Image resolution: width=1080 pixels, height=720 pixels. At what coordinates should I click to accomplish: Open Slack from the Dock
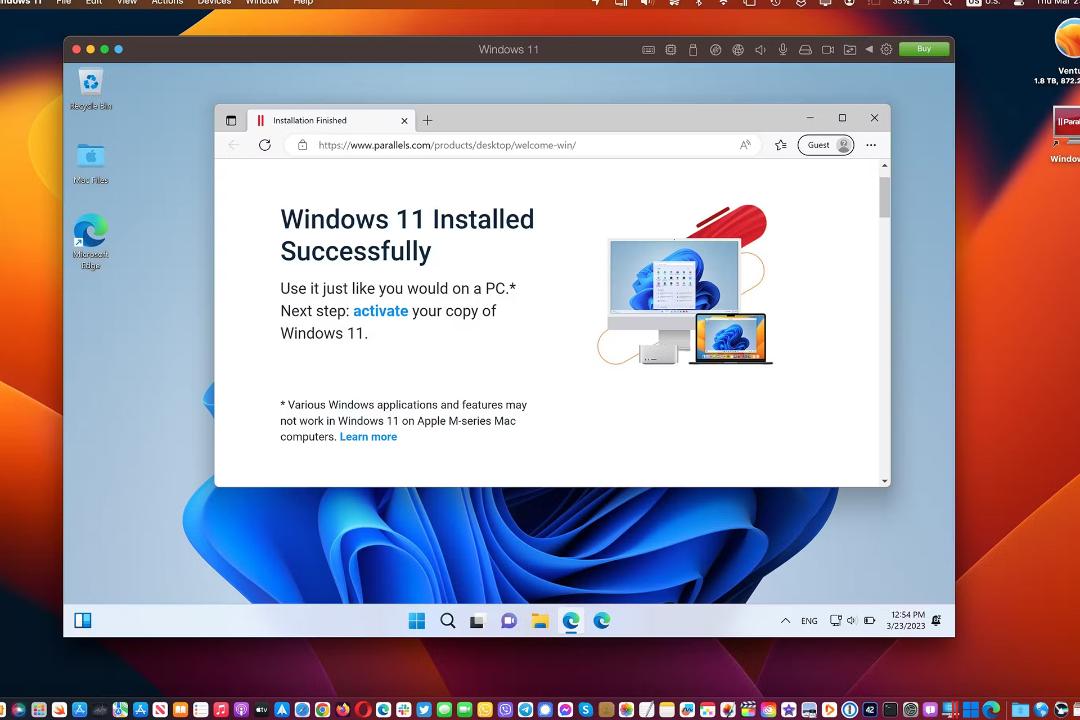point(404,710)
